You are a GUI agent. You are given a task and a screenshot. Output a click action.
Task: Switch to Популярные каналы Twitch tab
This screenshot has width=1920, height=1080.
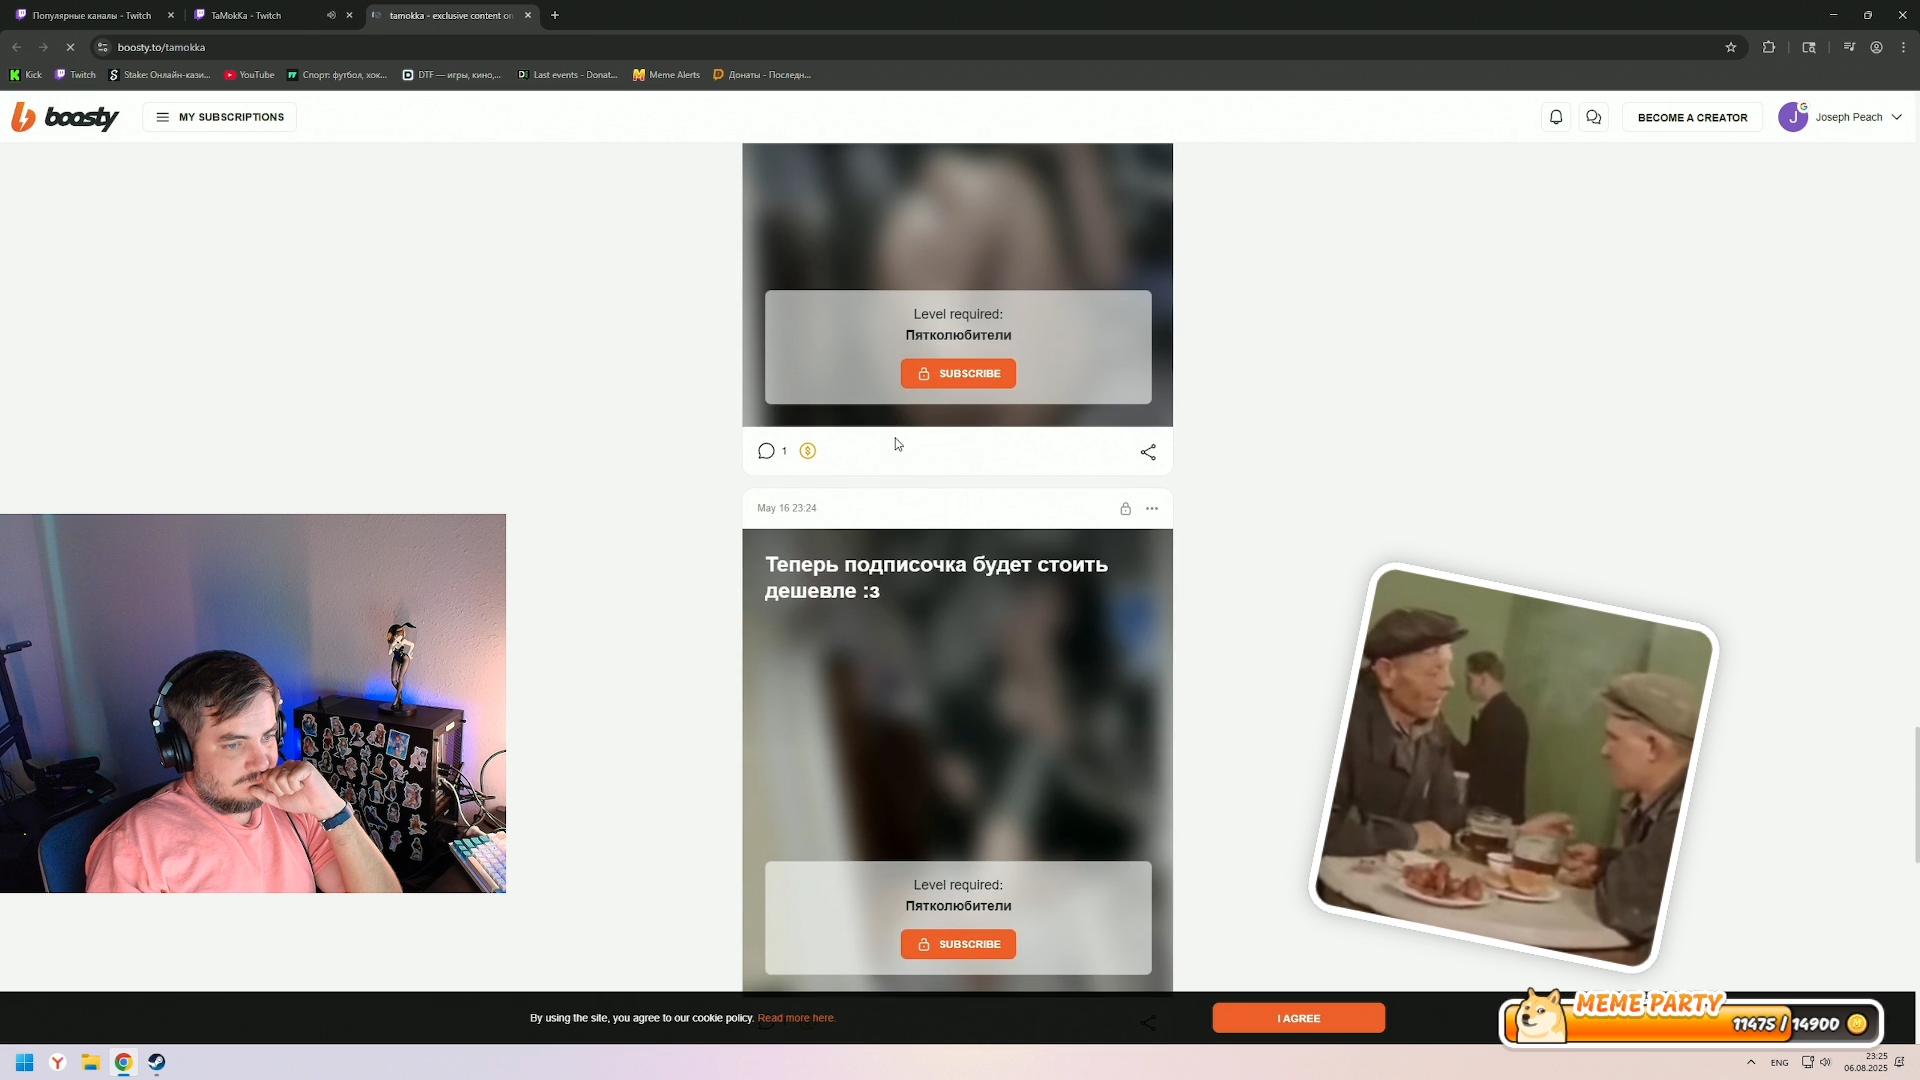click(x=90, y=15)
